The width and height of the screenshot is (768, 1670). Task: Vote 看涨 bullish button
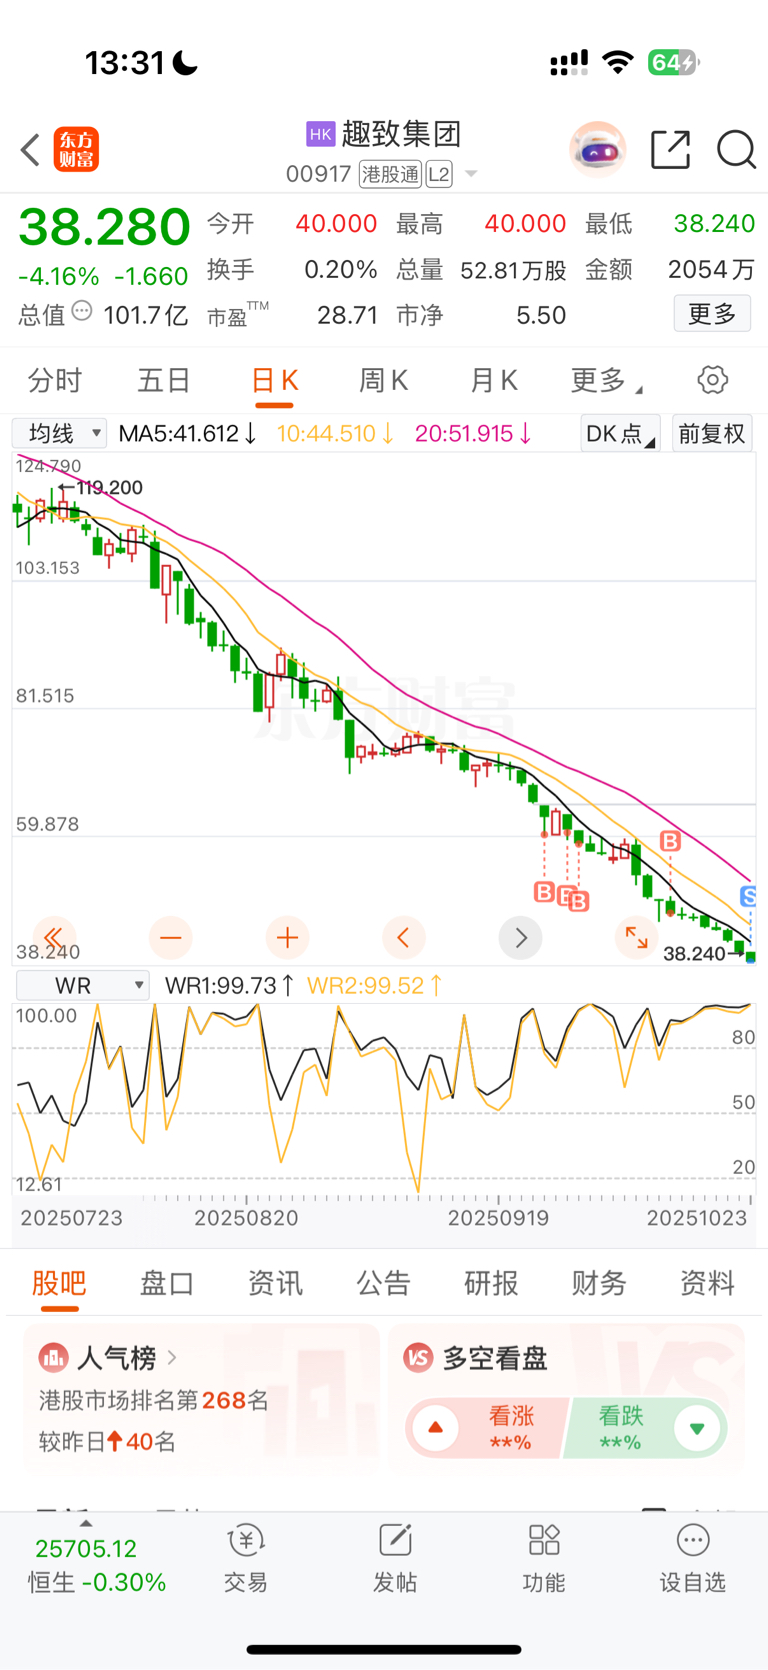pos(487,1428)
